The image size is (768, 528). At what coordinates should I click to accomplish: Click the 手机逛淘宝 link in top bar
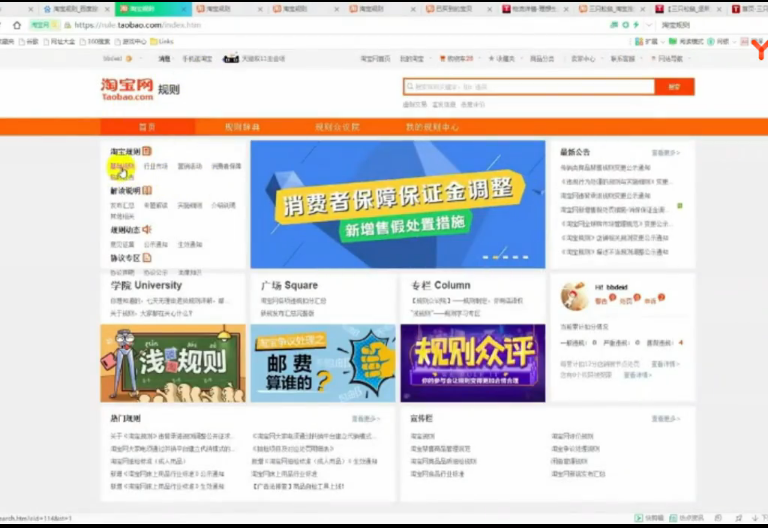(x=197, y=58)
